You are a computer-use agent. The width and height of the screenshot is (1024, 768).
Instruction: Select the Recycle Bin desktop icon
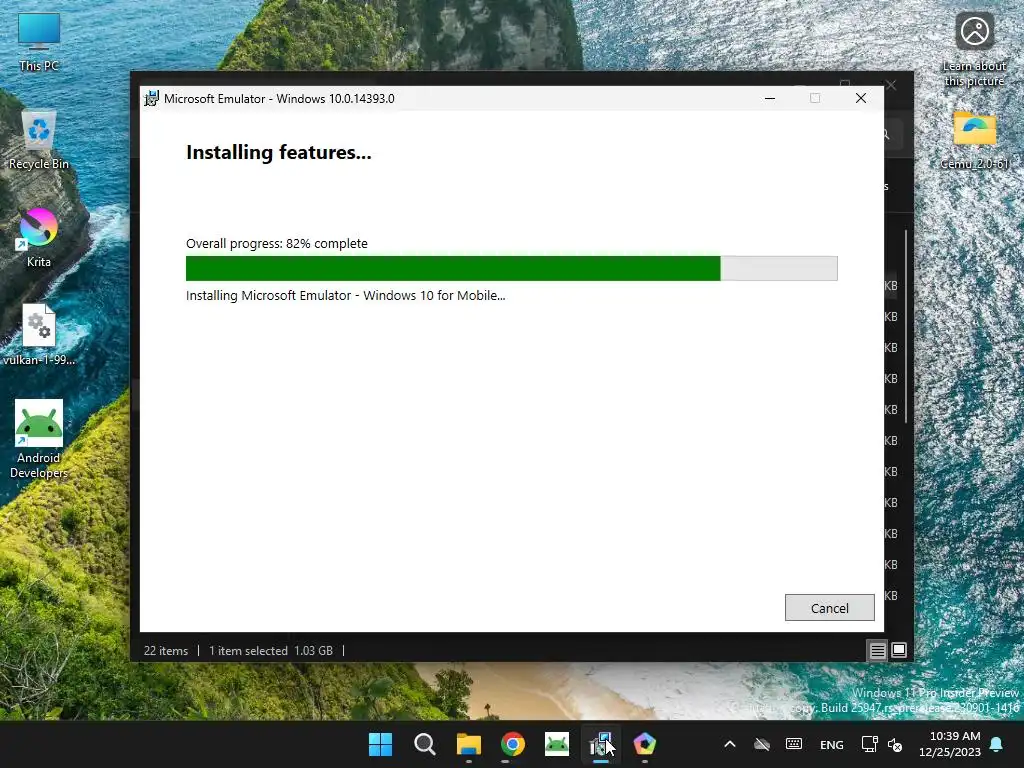[x=39, y=140]
